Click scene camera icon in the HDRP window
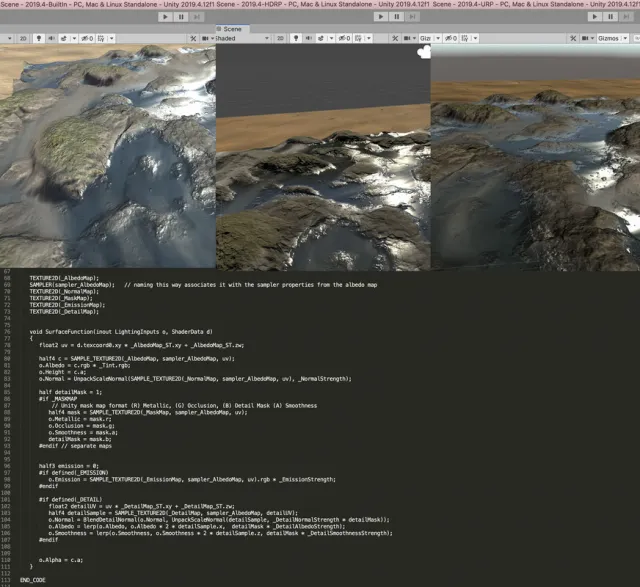 [x=407, y=38]
